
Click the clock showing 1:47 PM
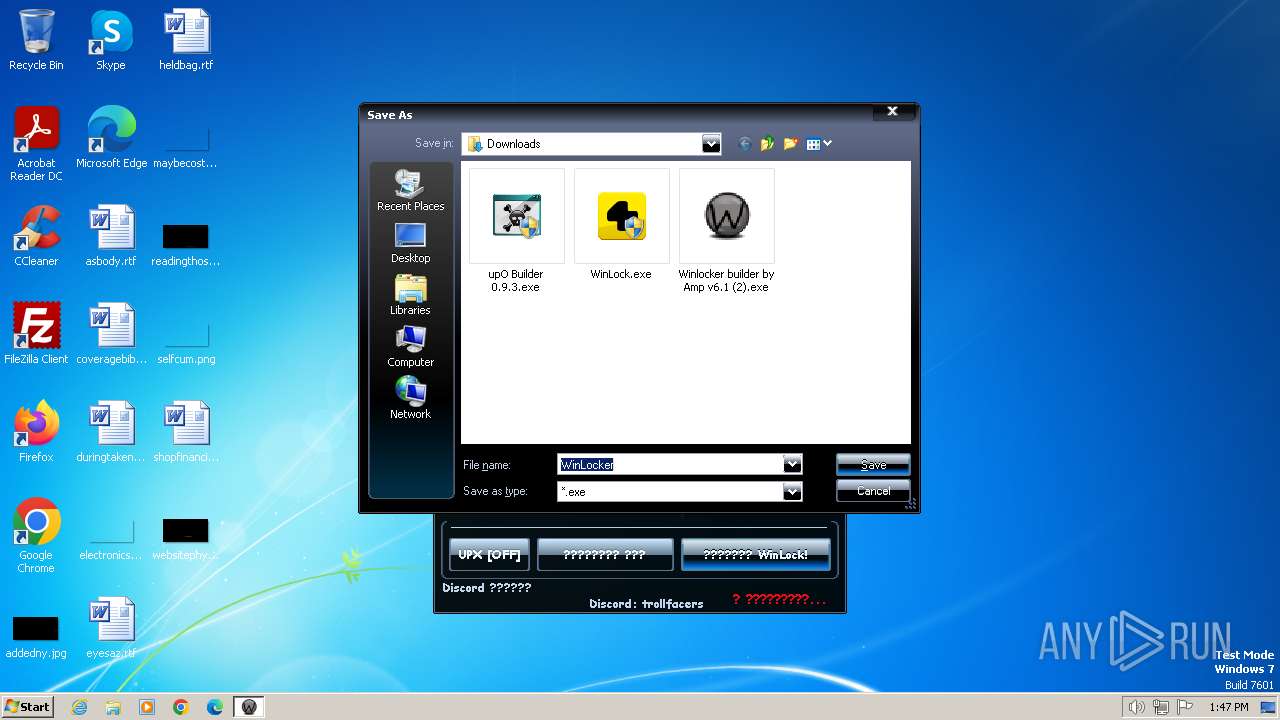[x=1228, y=707]
